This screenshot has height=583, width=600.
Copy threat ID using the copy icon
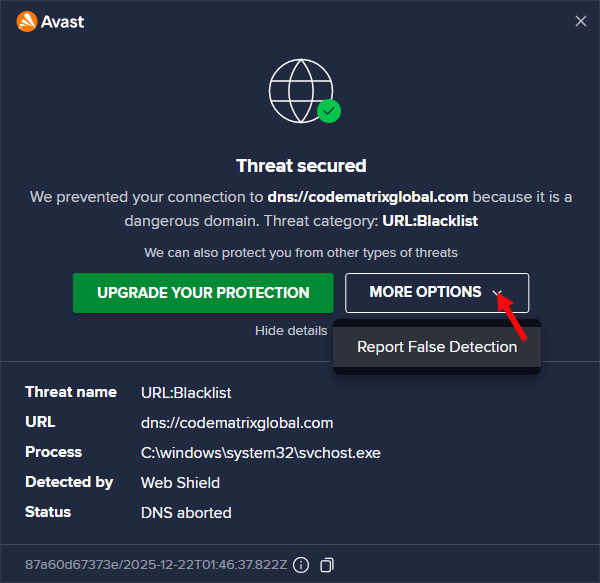tap(327, 565)
